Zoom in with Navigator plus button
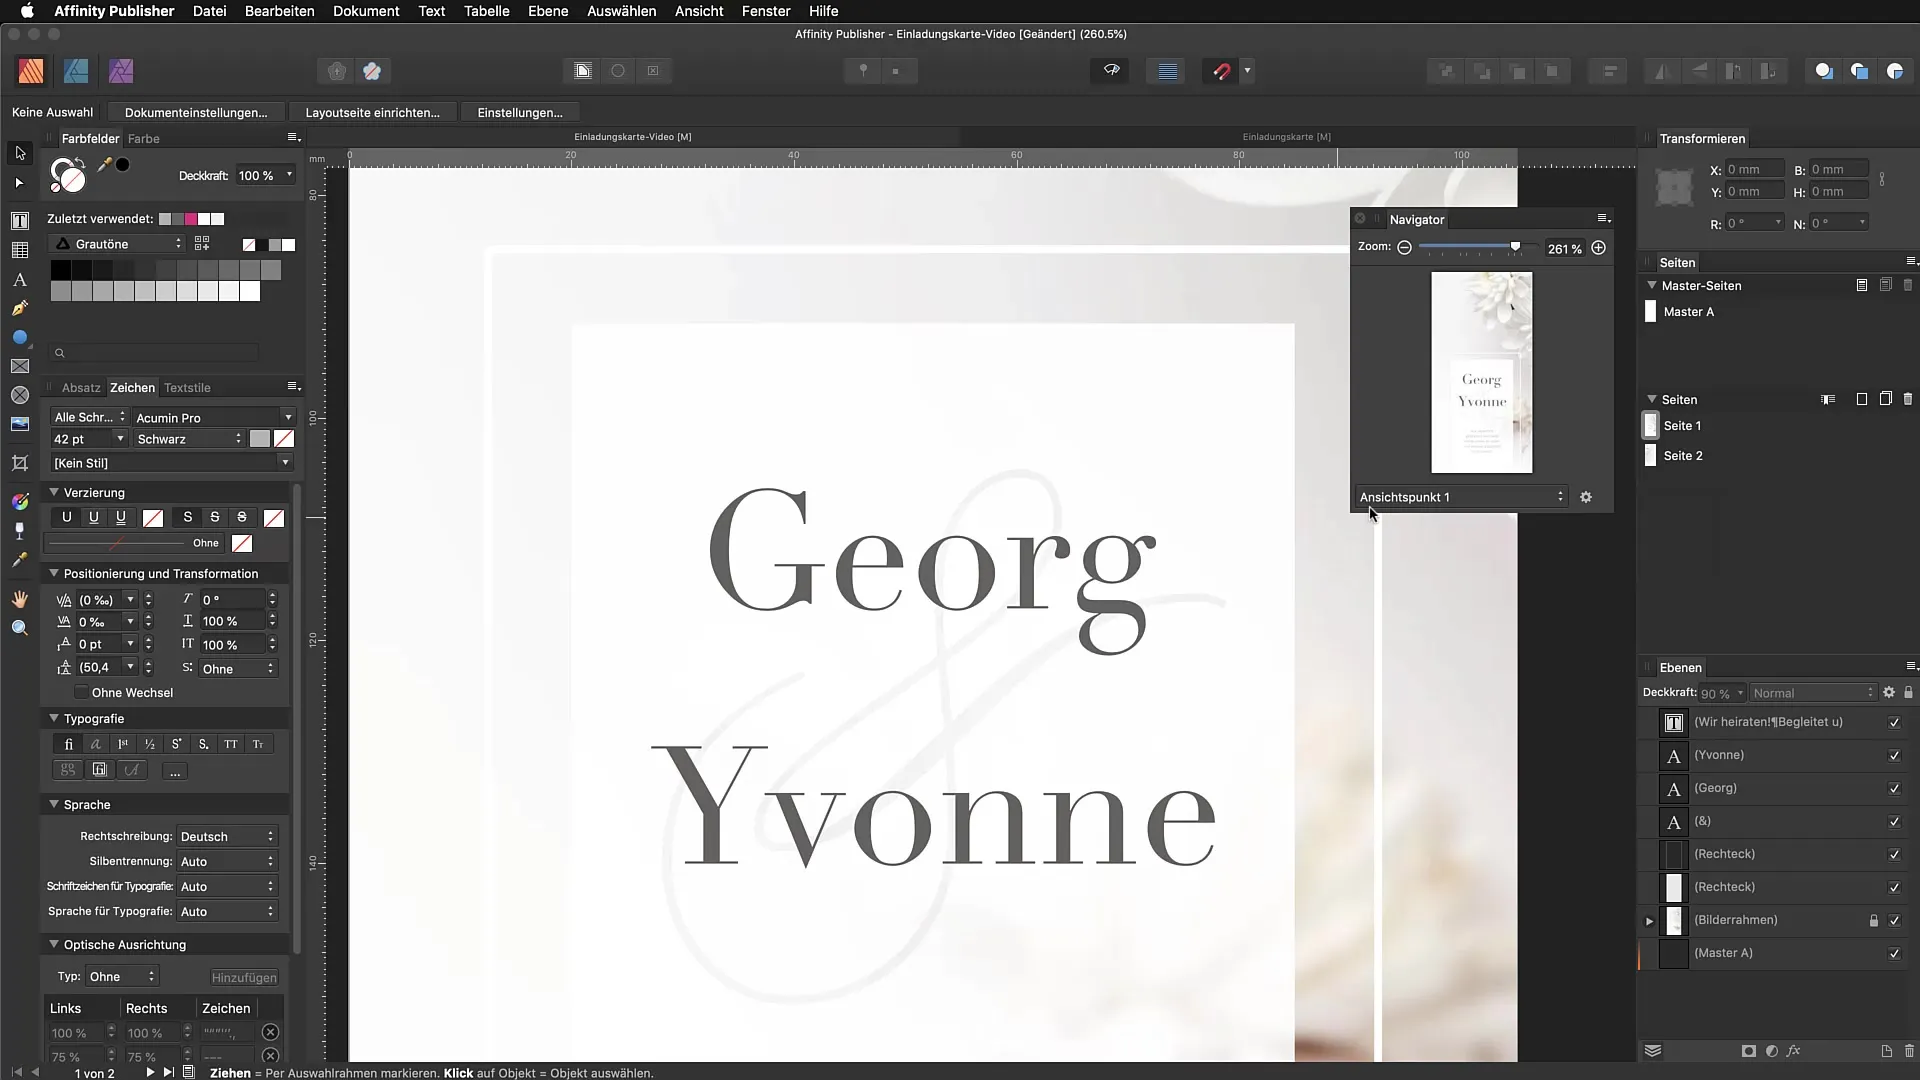 (1598, 248)
